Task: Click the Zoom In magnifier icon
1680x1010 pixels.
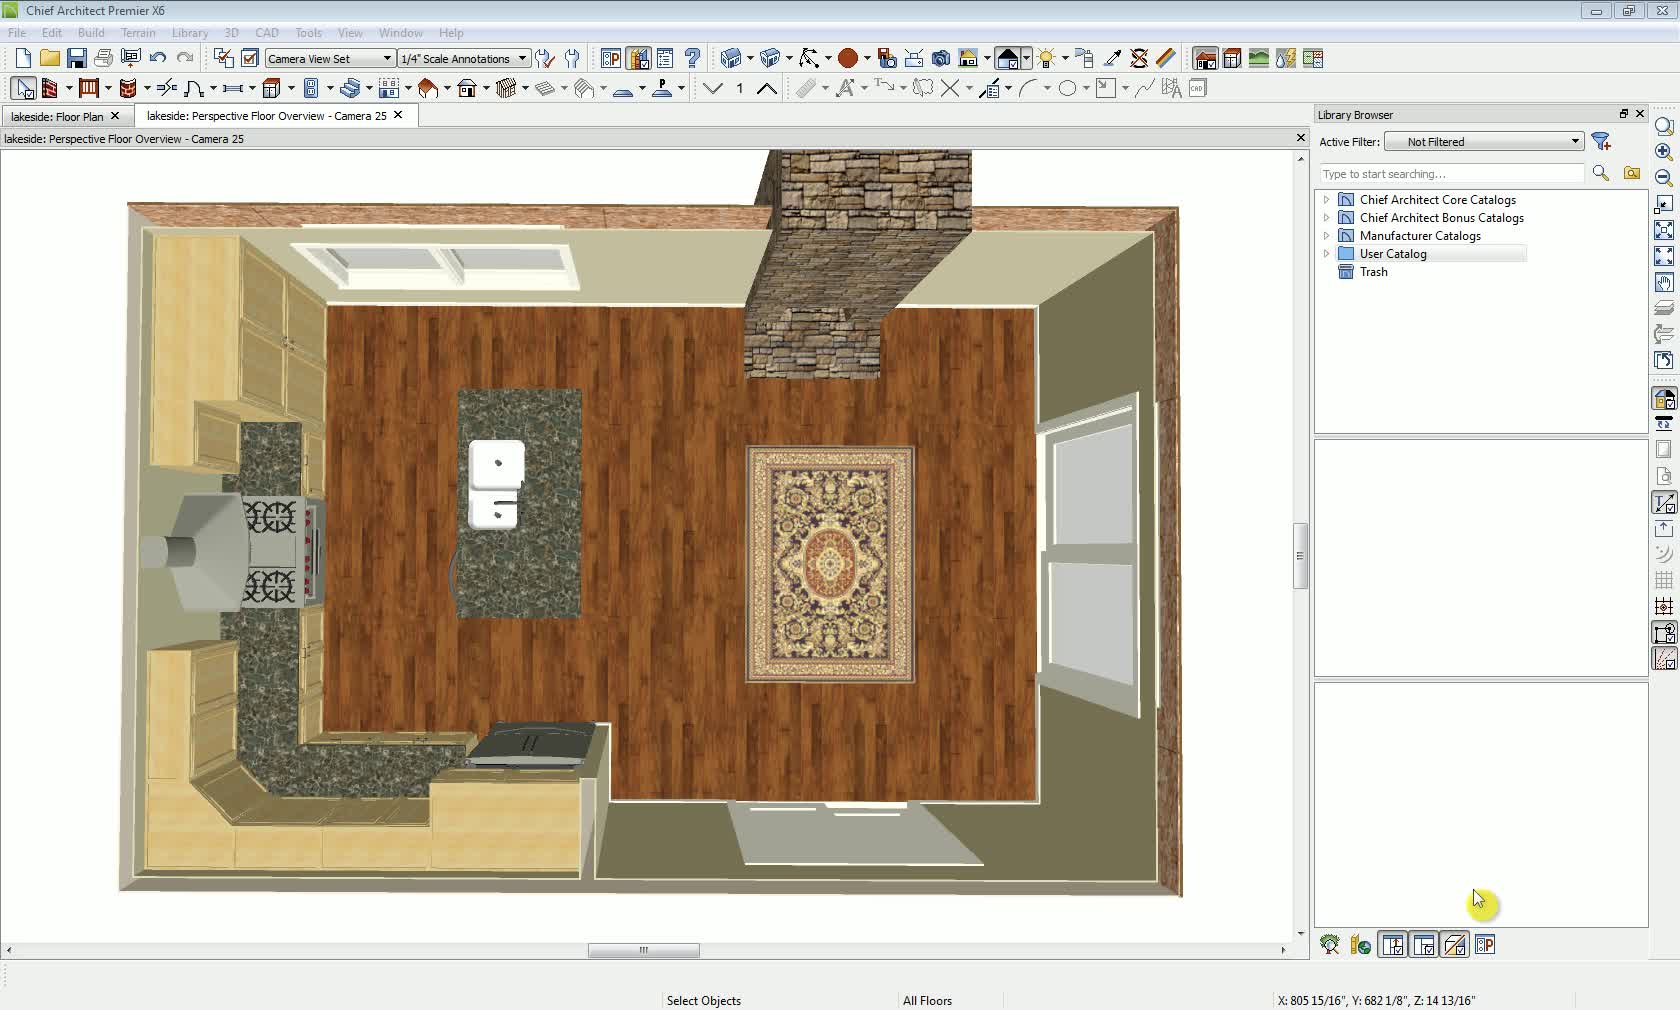Action: tap(1664, 152)
